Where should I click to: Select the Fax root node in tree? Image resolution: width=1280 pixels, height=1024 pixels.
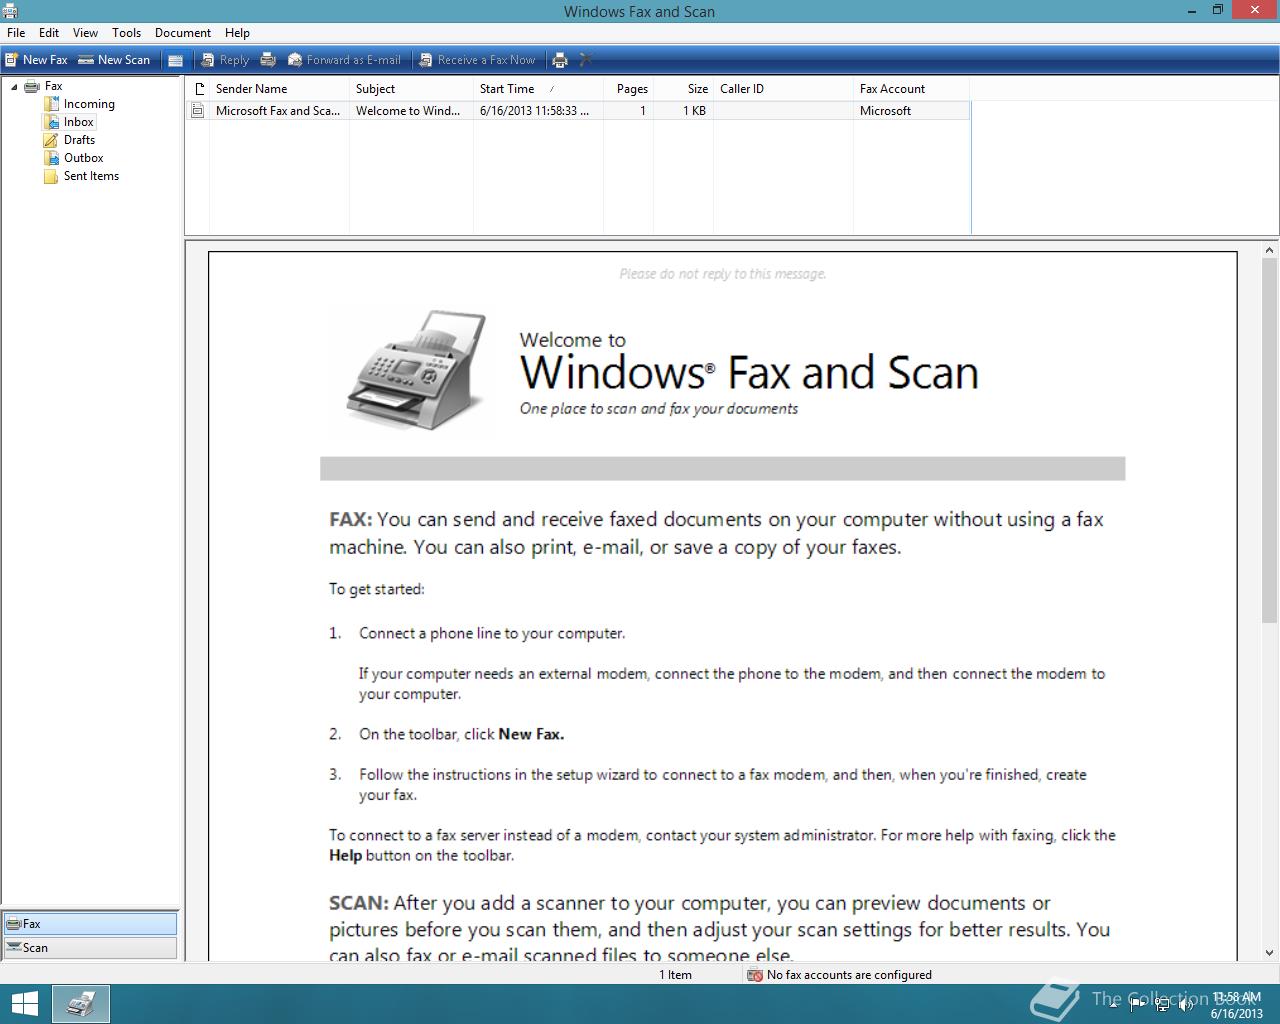pos(53,86)
